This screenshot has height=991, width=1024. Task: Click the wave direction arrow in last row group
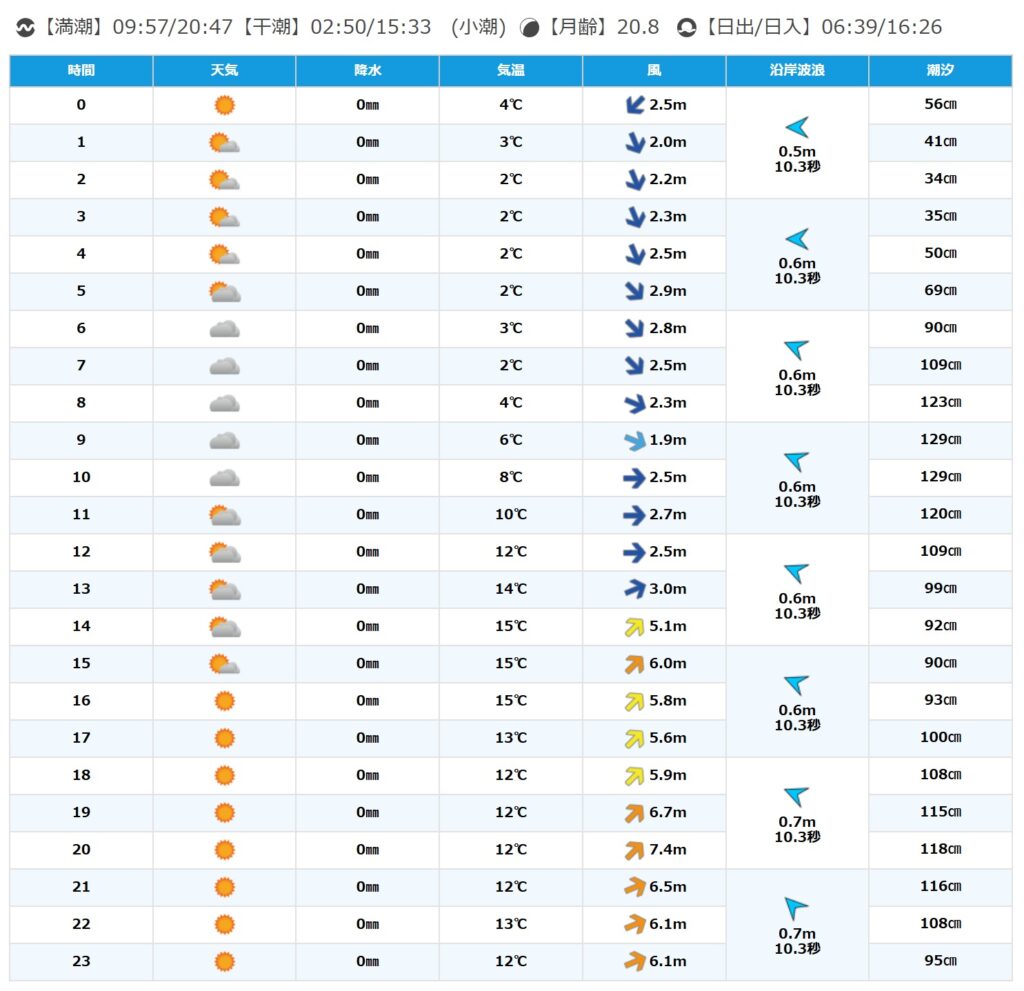(x=797, y=909)
